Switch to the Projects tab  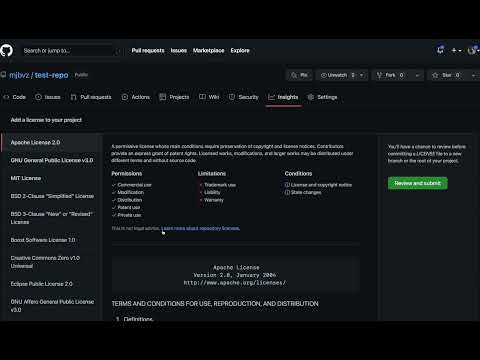point(174,97)
